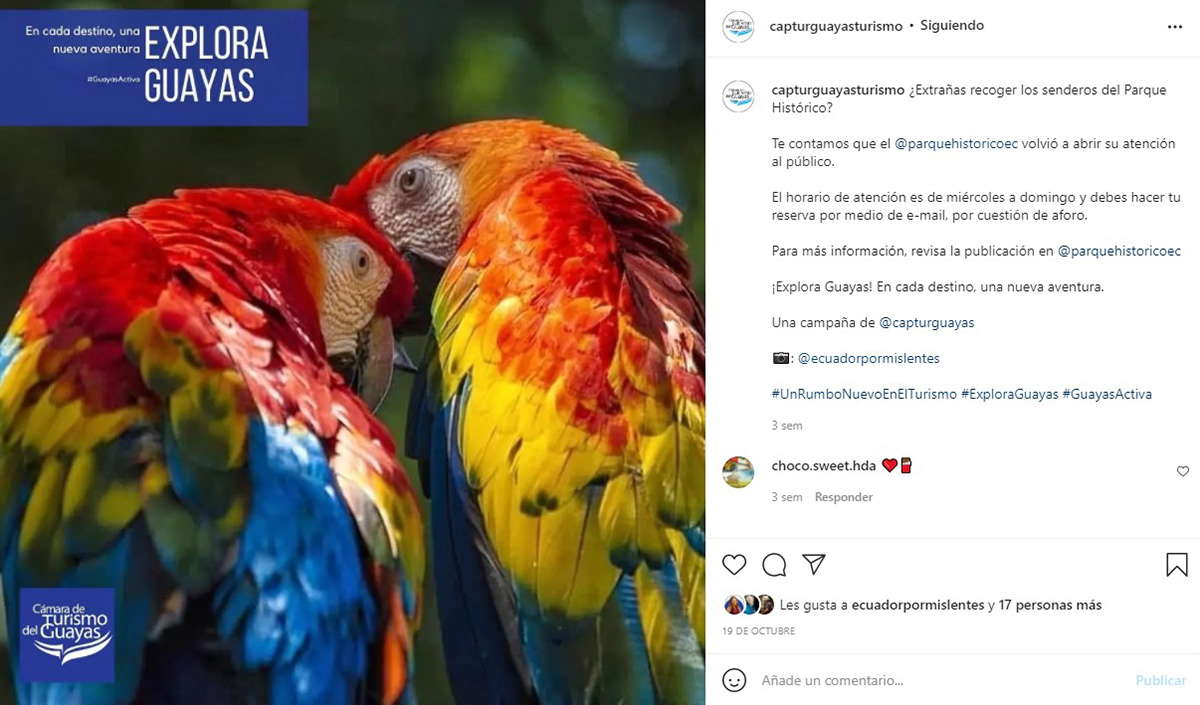Open the @parquehistoricoec mention in first paragraph
The image size is (1200, 705).
(956, 144)
